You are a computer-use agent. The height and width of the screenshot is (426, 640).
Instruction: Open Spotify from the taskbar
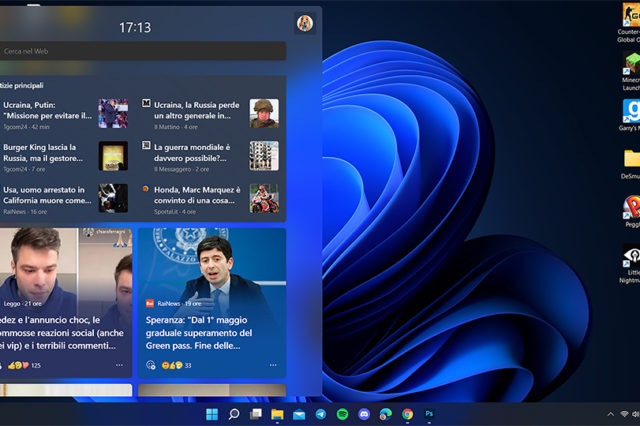(x=342, y=414)
